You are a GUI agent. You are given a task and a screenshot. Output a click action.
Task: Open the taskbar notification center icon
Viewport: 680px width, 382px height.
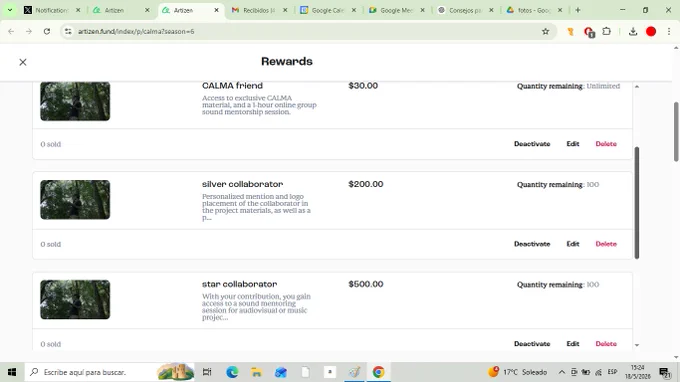click(x=665, y=372)
